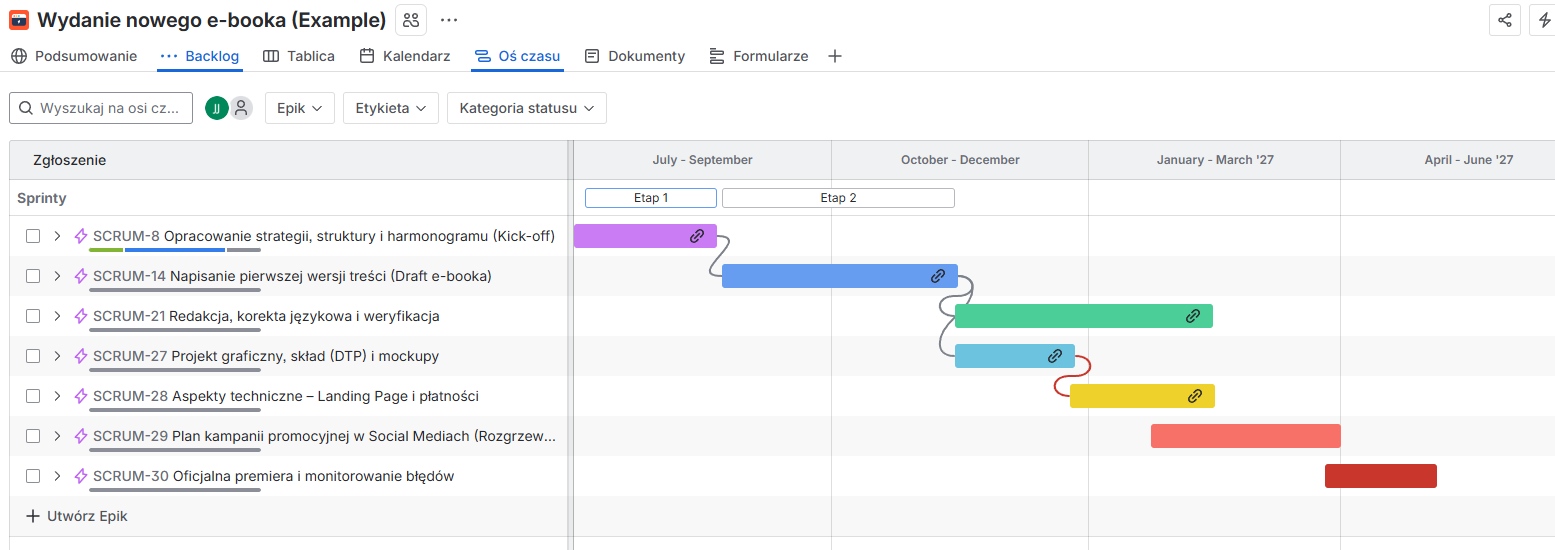
Task: Click the link icon on the blue SCRUM-14 bar
Action: click(938, 276)
